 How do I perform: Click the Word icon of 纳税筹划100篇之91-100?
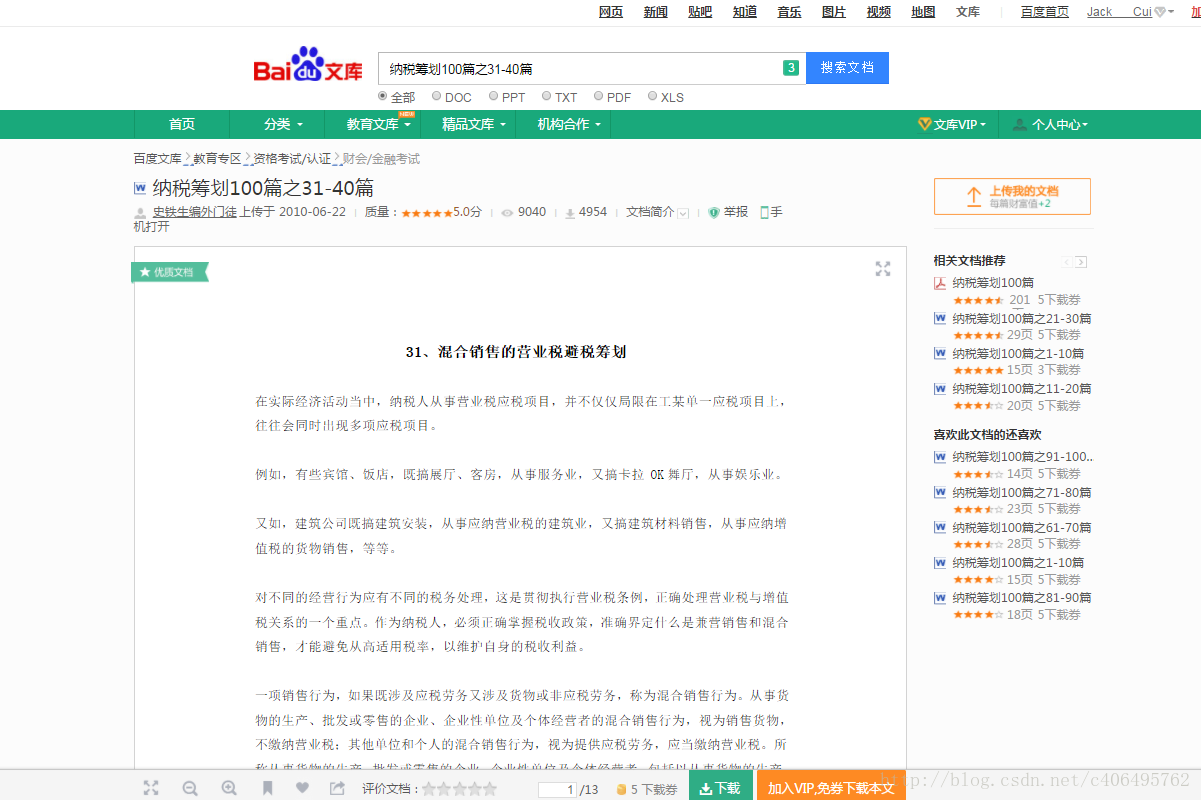pyautogui.click(x=940, y=457)
